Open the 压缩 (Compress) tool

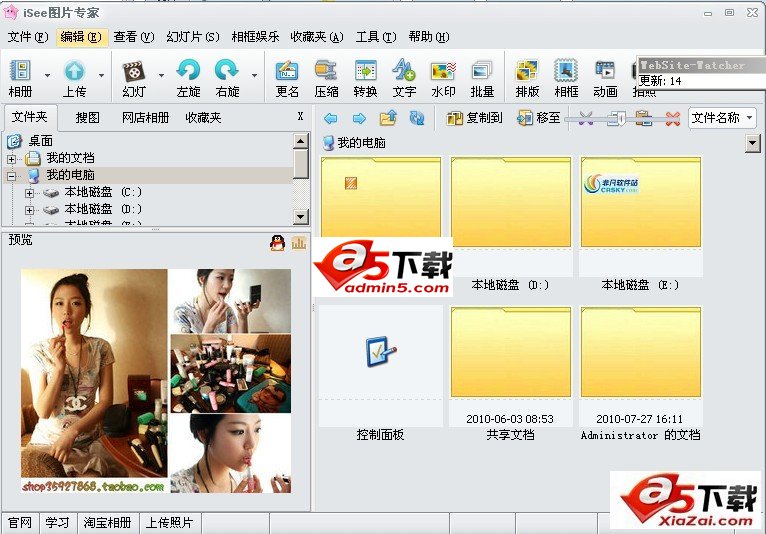(x=326, y=75)
